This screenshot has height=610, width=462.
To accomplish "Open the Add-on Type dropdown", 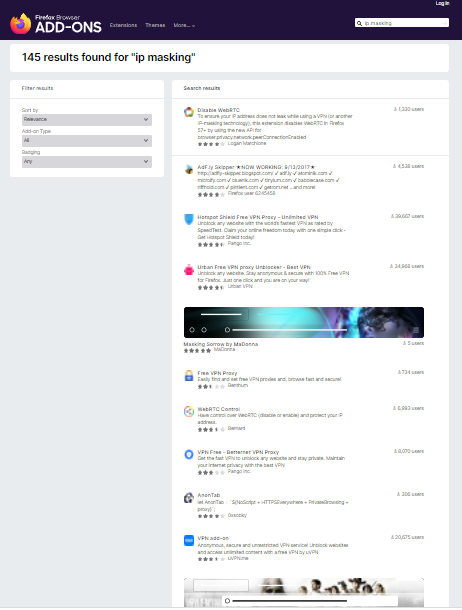I will tap(87, 140).
